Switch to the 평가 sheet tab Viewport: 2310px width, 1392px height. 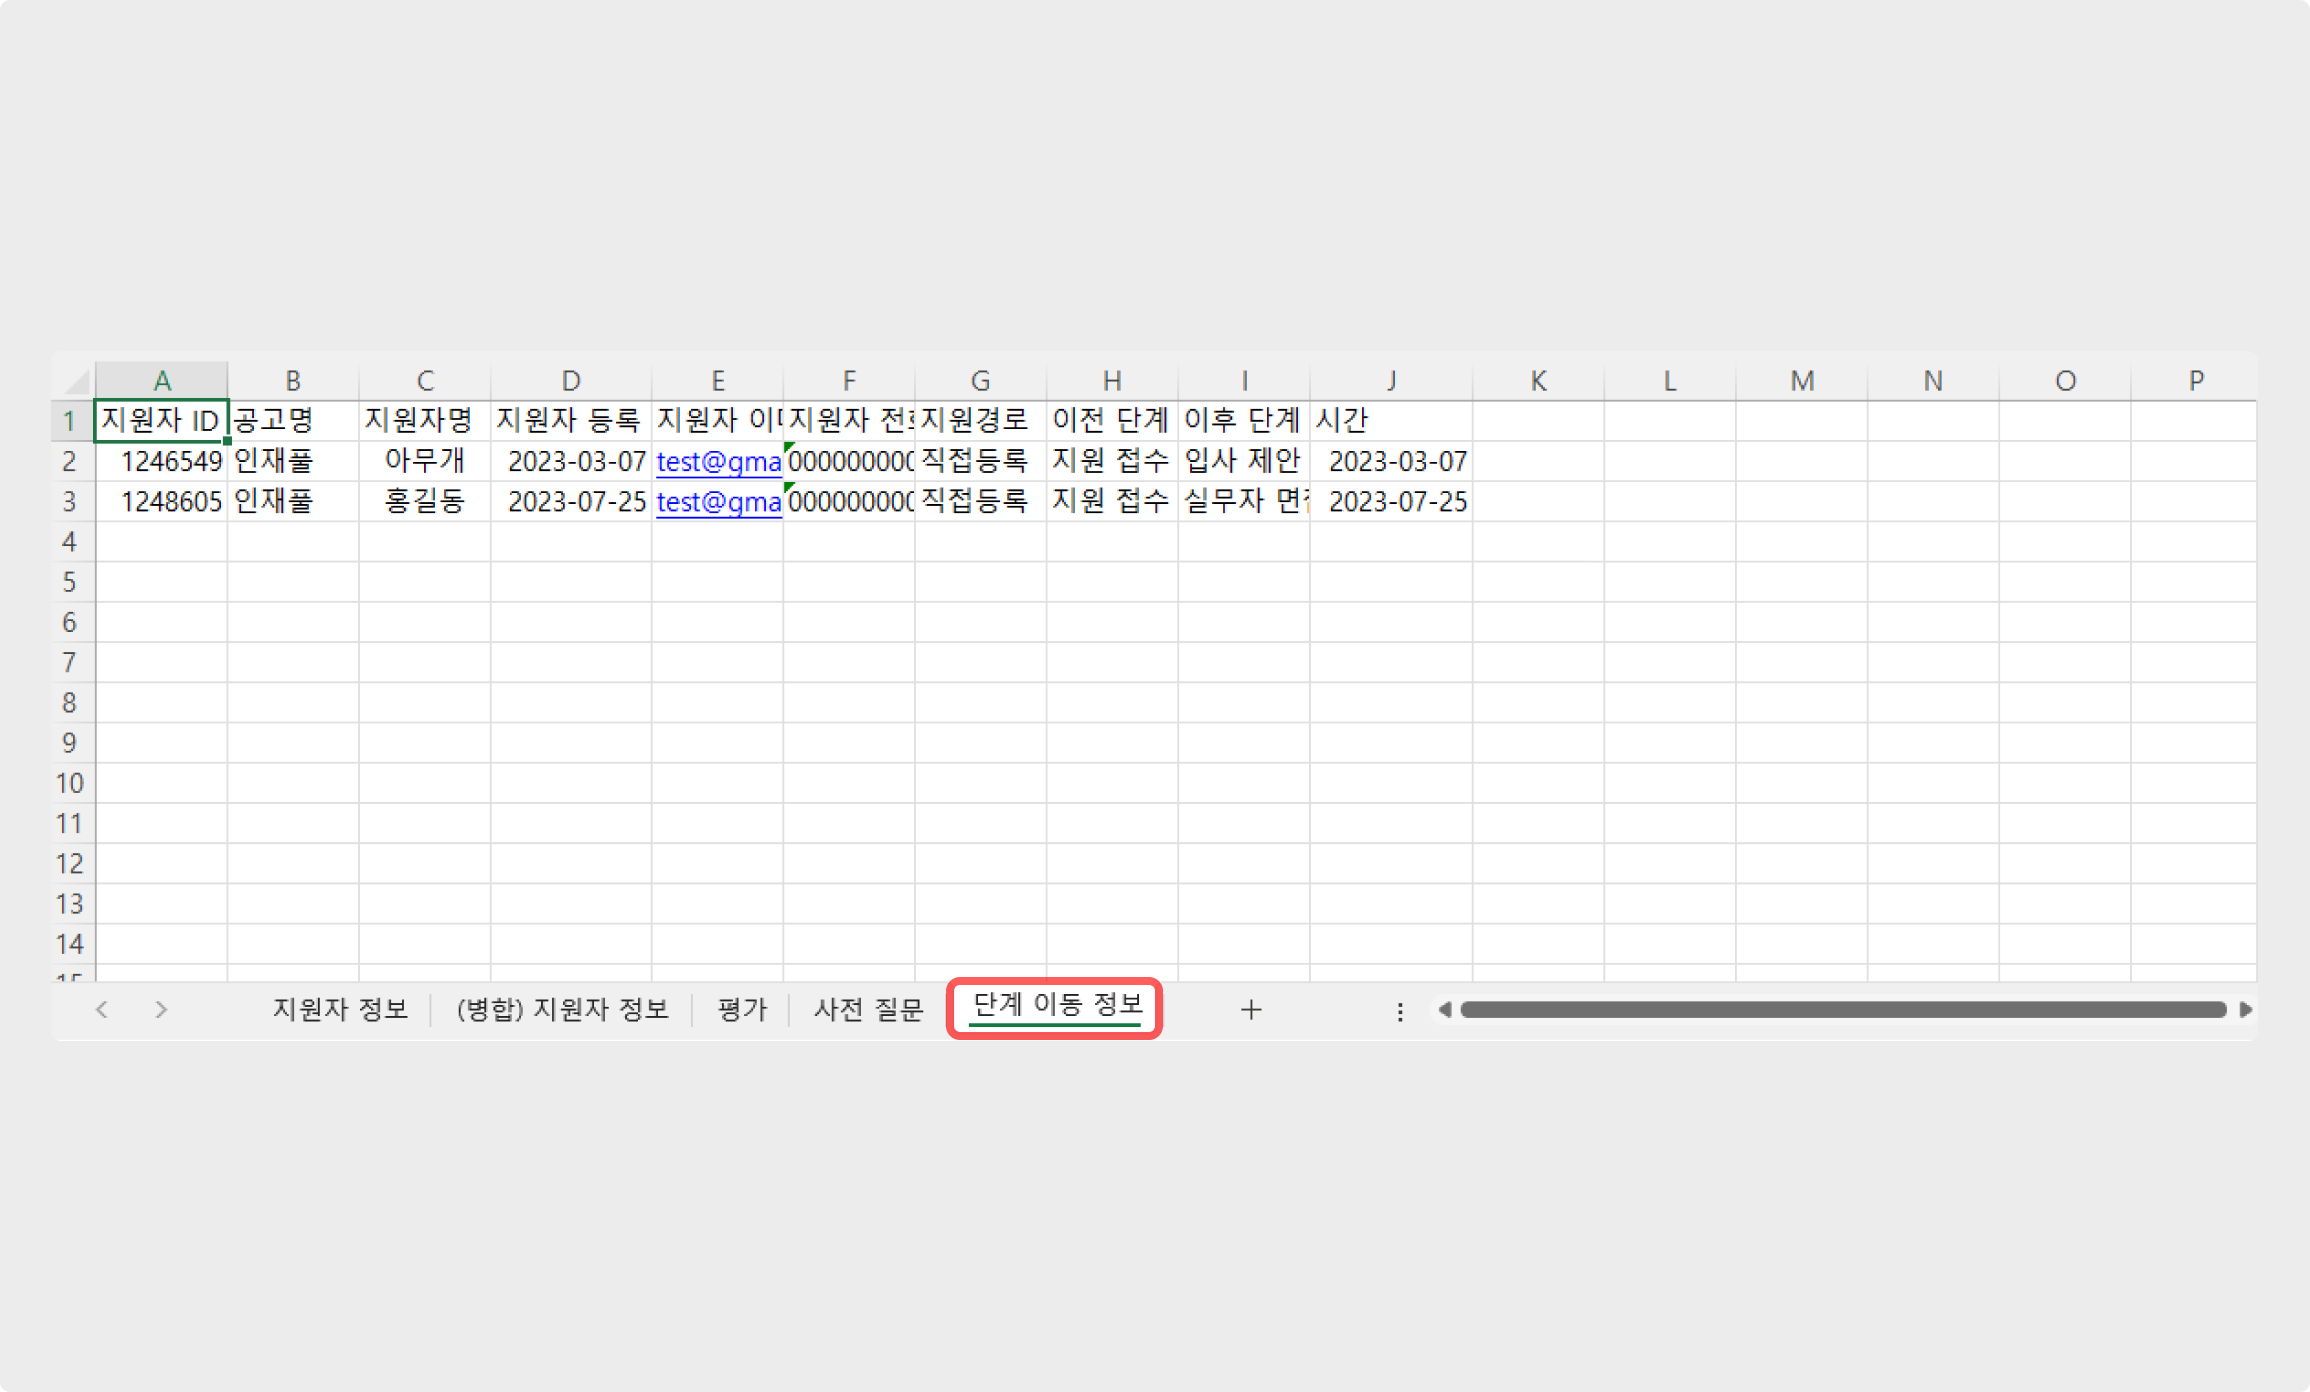(741, 1010)
